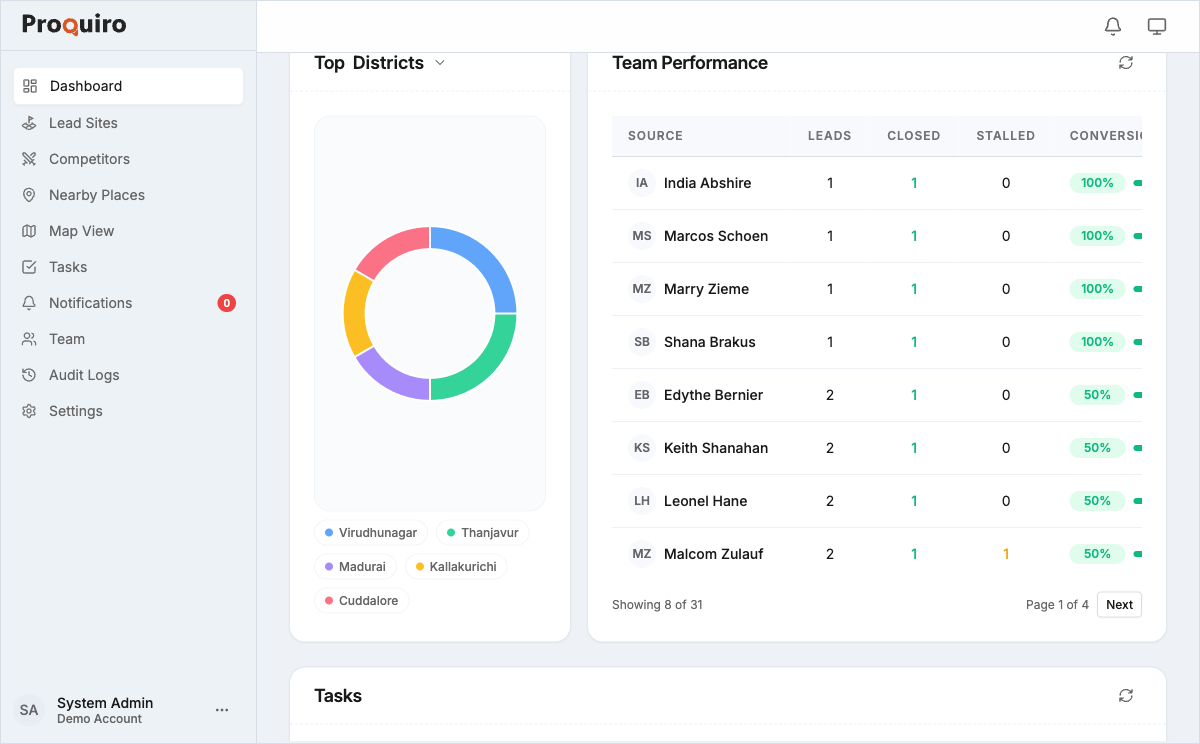Open the notifications bell in the top bar

1113,26
